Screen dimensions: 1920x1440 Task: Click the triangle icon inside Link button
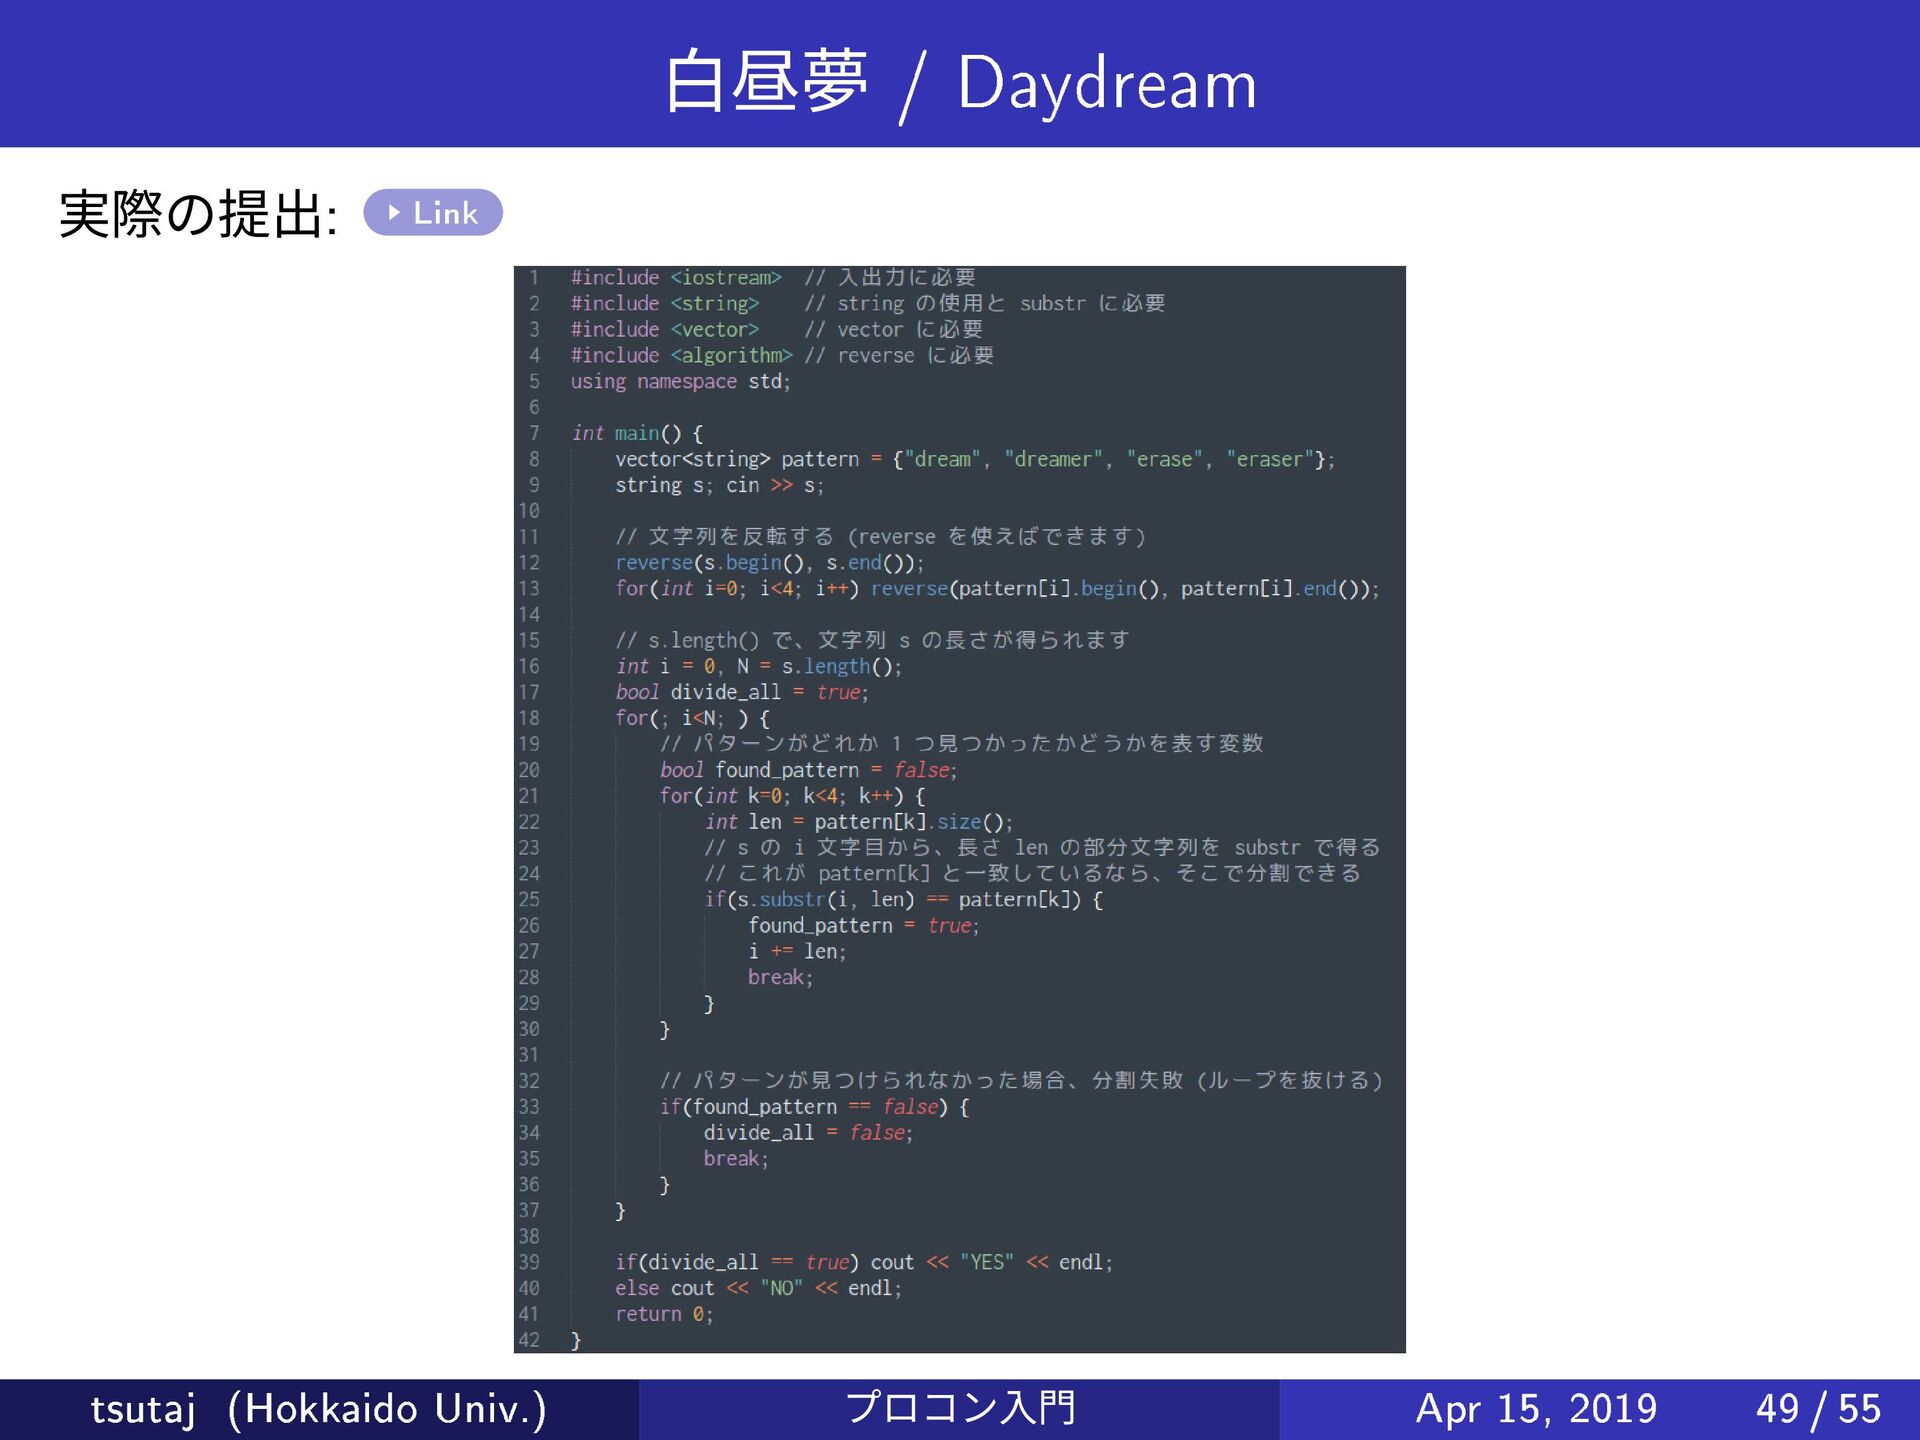[394, 212]
